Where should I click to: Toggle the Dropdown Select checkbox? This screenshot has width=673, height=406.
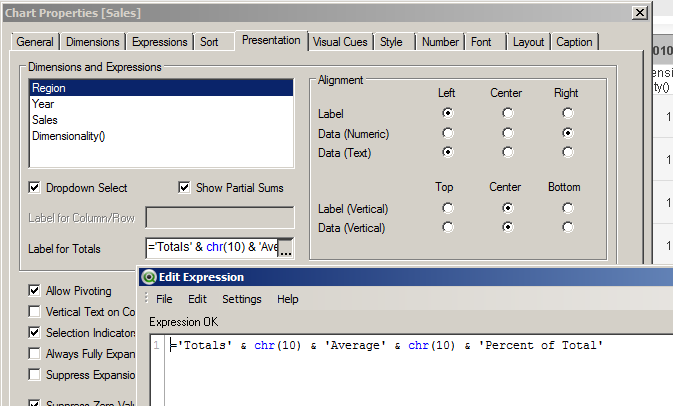tap(35, 187)
